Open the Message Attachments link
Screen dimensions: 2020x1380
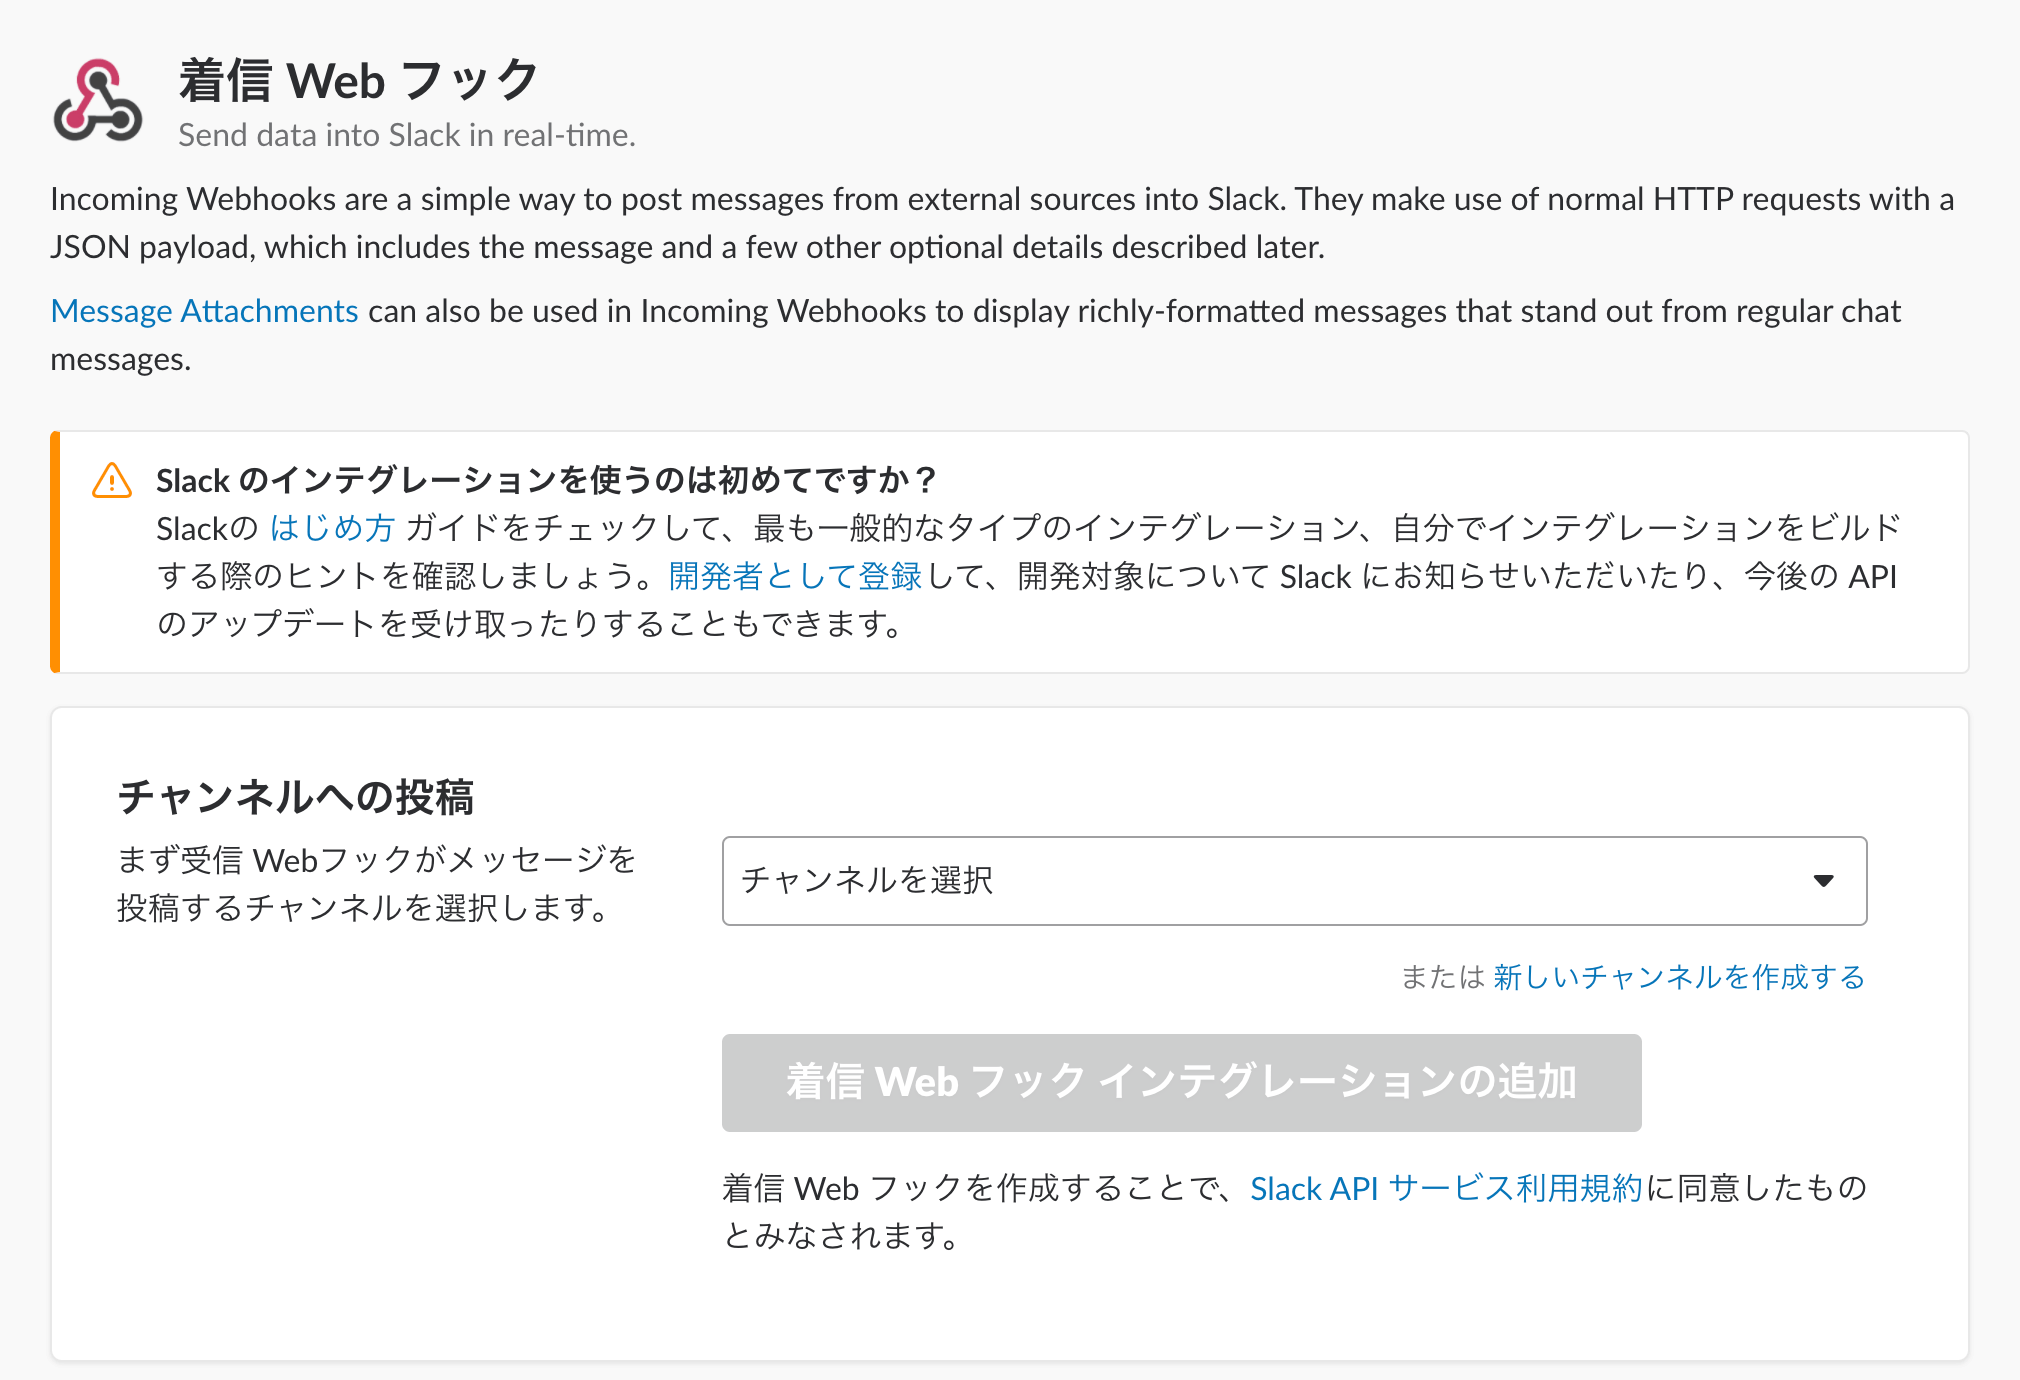coord(204,311)
